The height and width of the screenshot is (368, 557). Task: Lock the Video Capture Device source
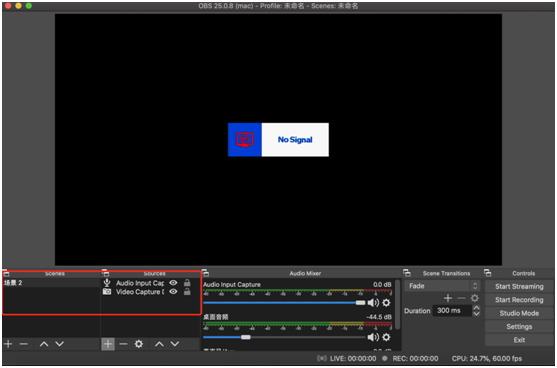pyautogui.click(x=187, y=292)
